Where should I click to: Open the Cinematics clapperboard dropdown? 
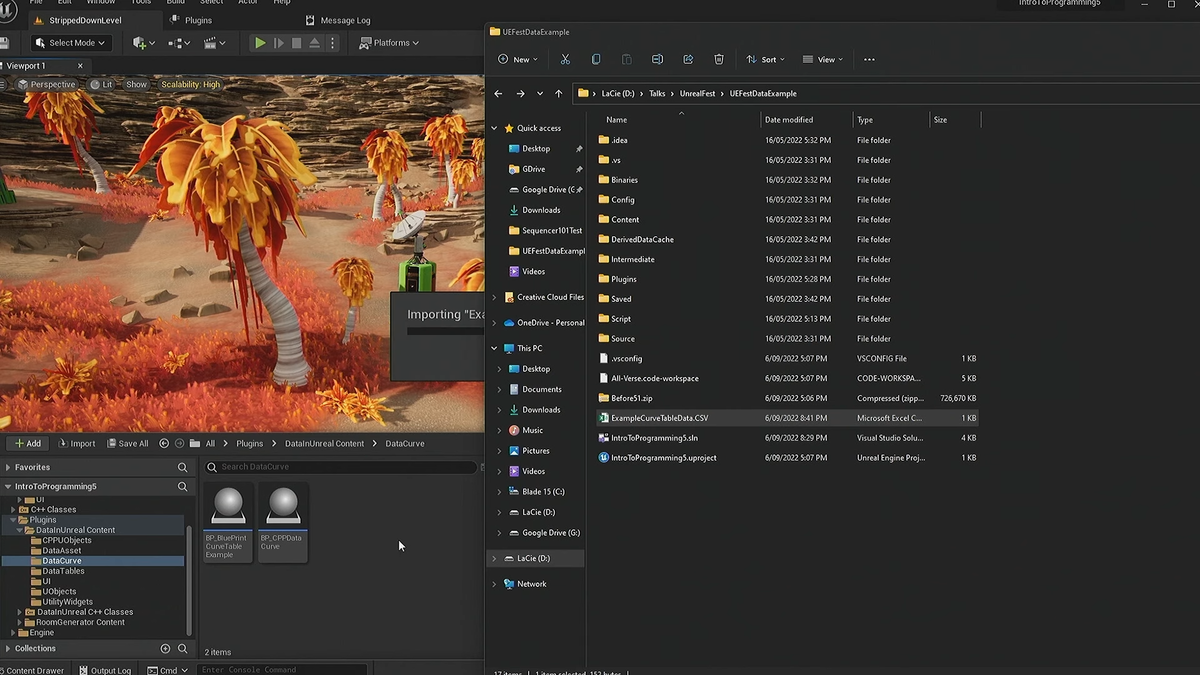click(x=213, y=43)
